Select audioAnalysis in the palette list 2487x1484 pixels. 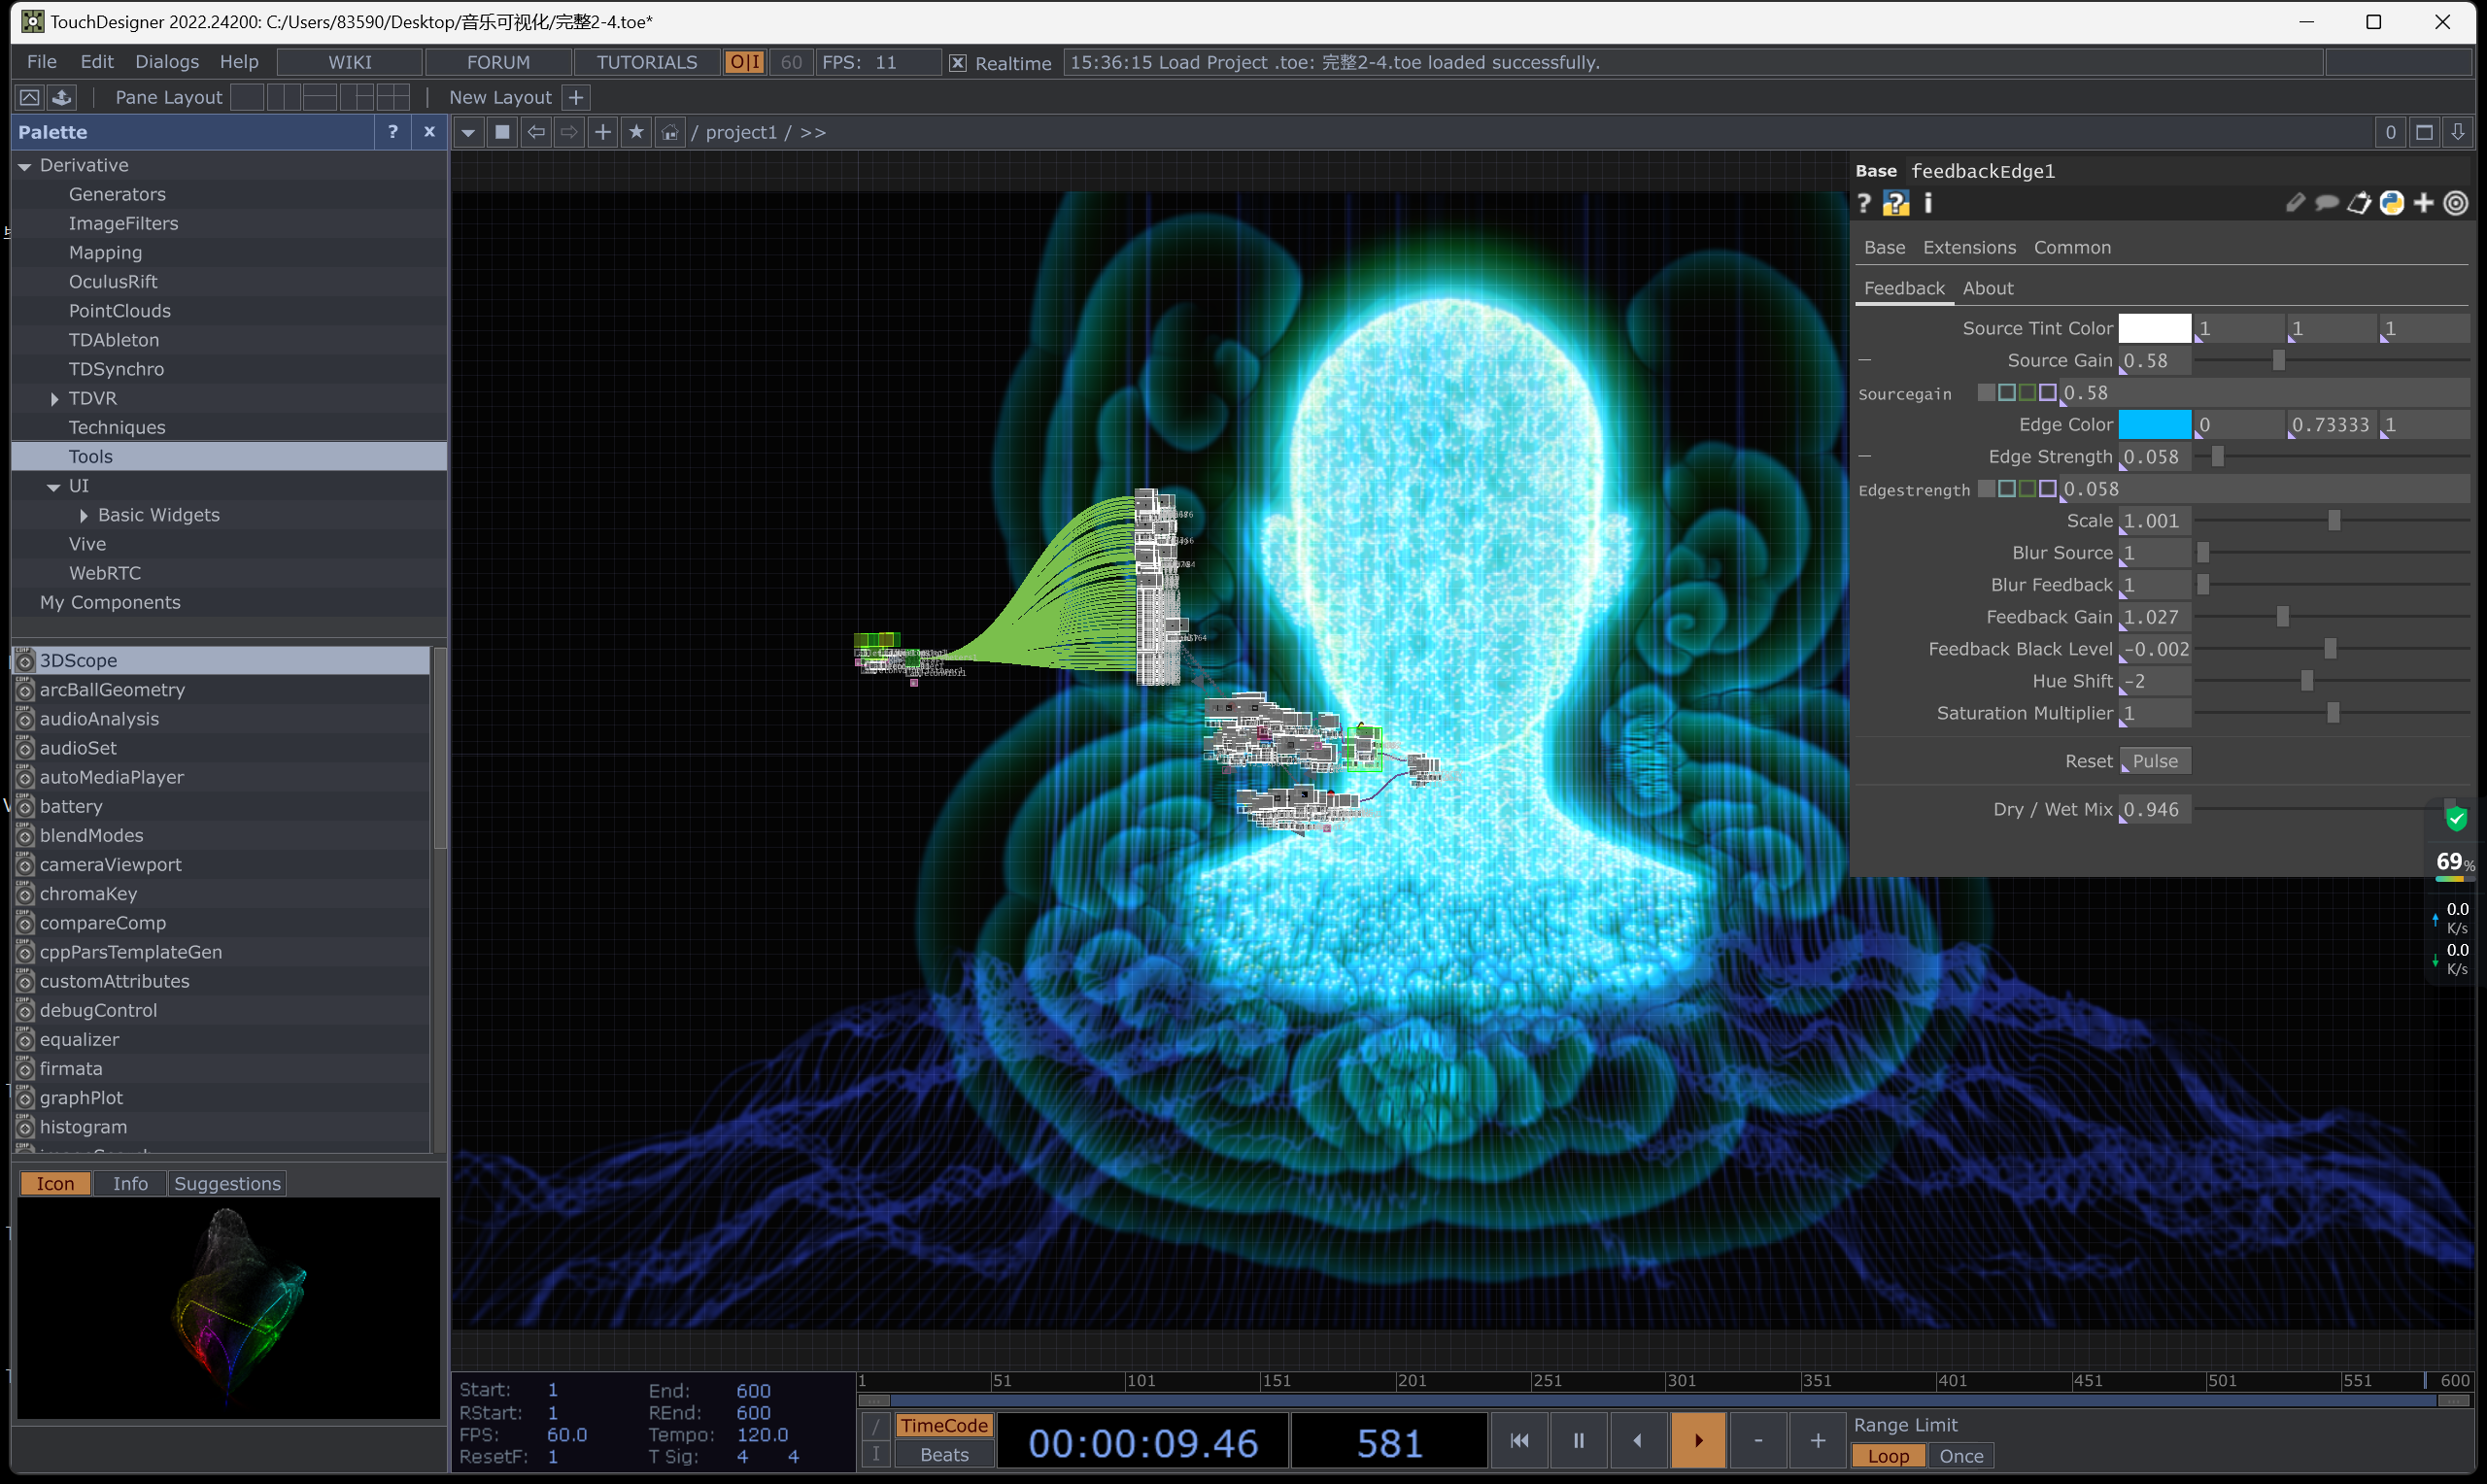(99, 719)
